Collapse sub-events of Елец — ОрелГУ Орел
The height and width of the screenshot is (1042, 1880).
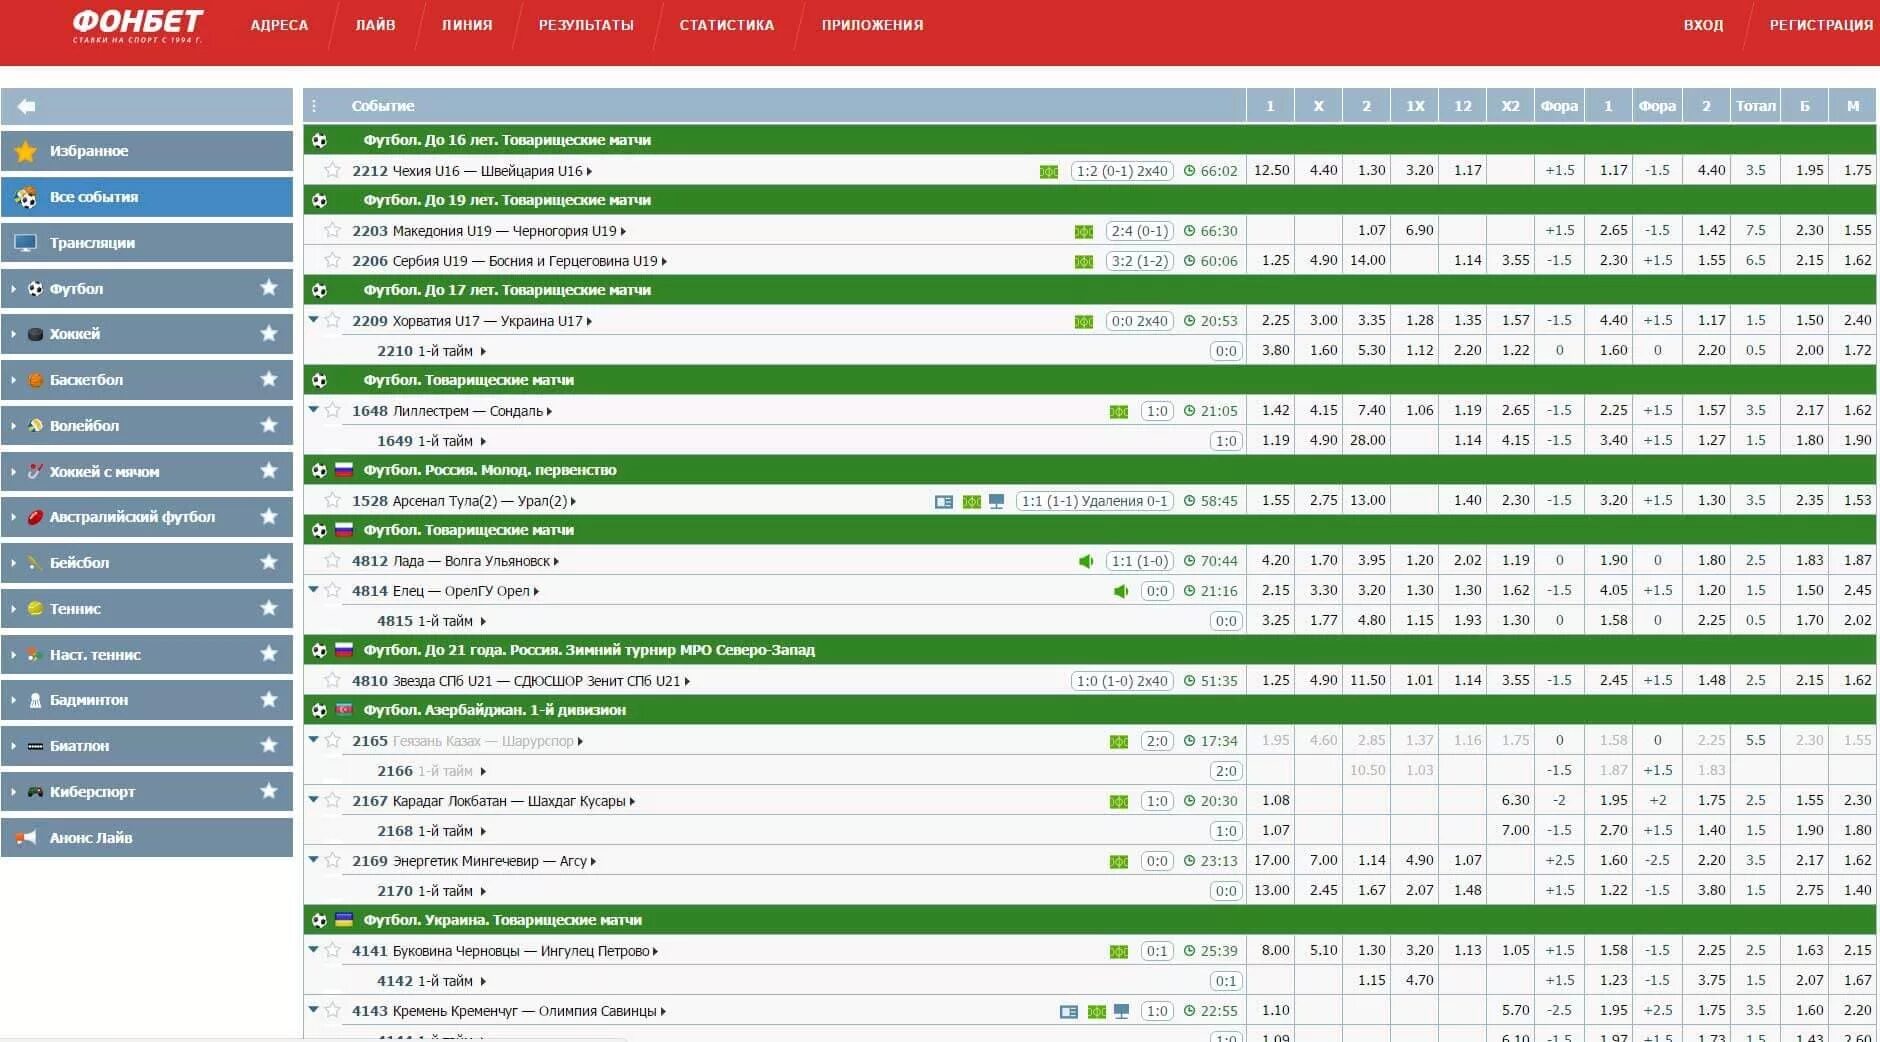(x=313, y=590)
